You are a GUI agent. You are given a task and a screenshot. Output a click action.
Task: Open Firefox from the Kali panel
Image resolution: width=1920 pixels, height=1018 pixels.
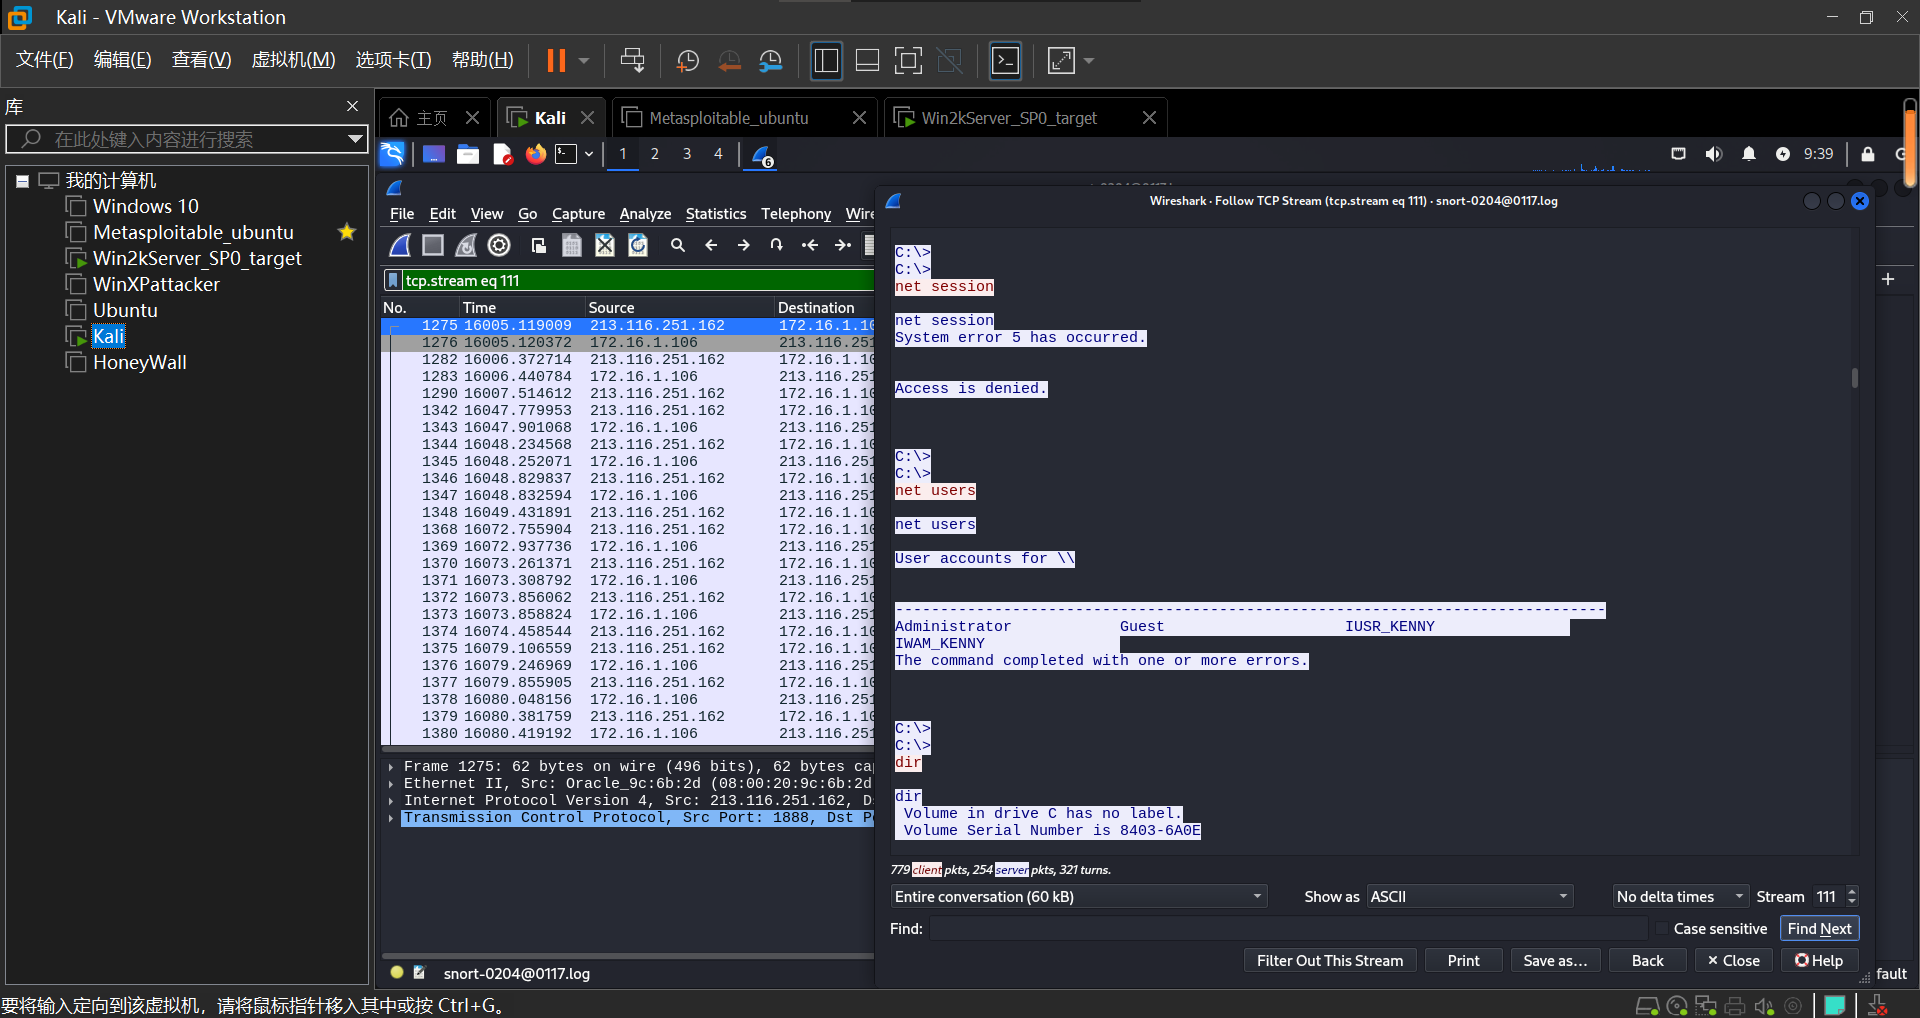pos(536,154)
